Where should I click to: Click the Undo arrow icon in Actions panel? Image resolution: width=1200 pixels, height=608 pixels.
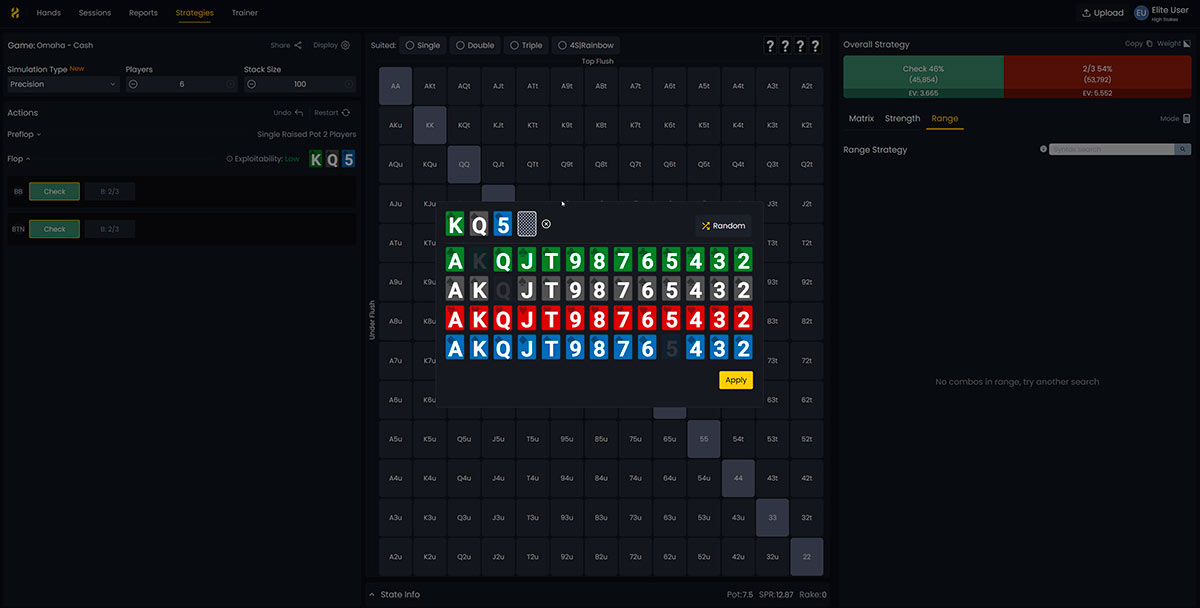point(299,112)
